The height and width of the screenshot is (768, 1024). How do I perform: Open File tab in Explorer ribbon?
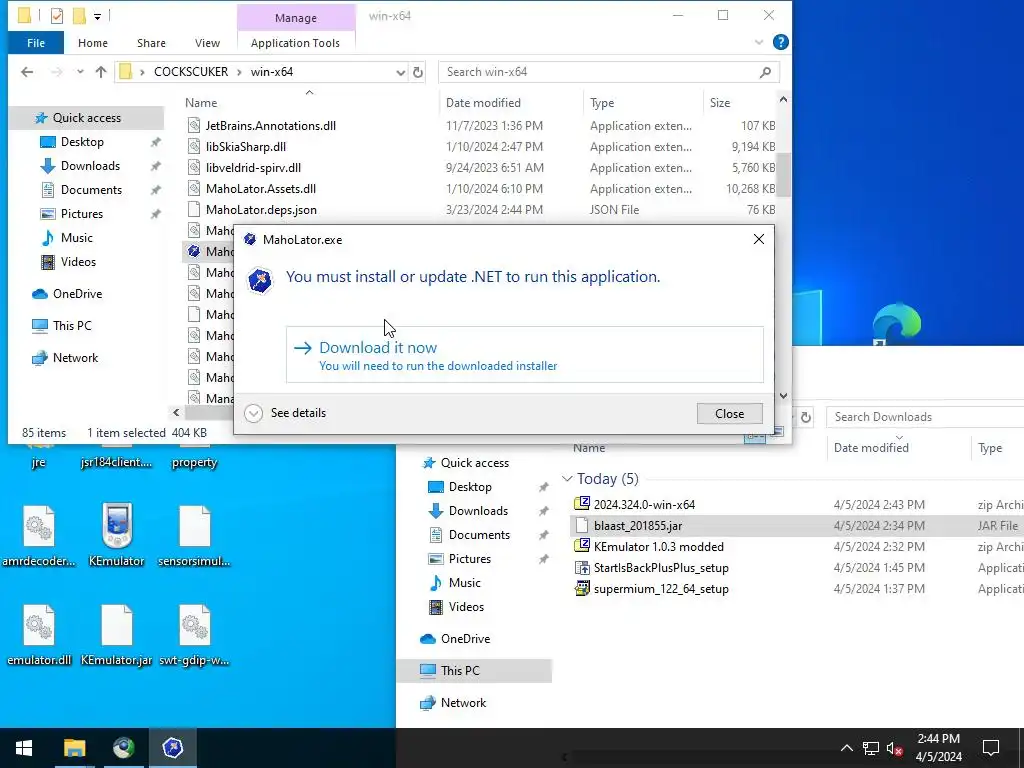(x=36, y=43)
